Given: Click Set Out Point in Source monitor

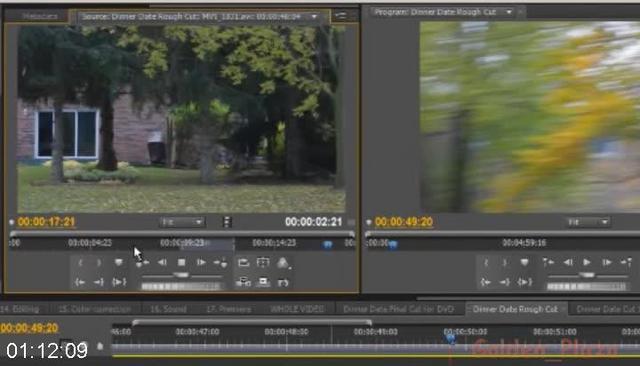Looking at the screenshot, I should [99, 263].
